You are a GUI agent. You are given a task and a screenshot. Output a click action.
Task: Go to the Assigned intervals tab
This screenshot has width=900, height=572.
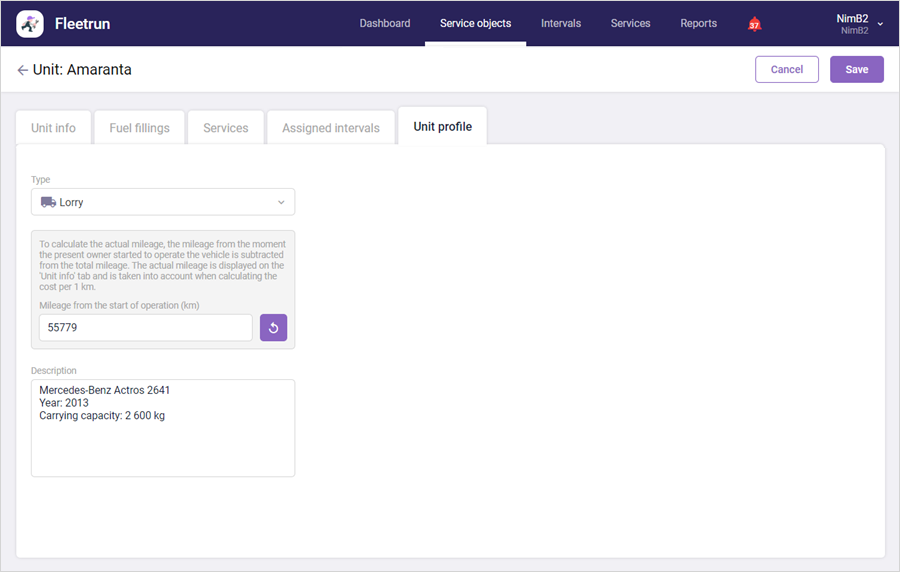tap(331, 127)
